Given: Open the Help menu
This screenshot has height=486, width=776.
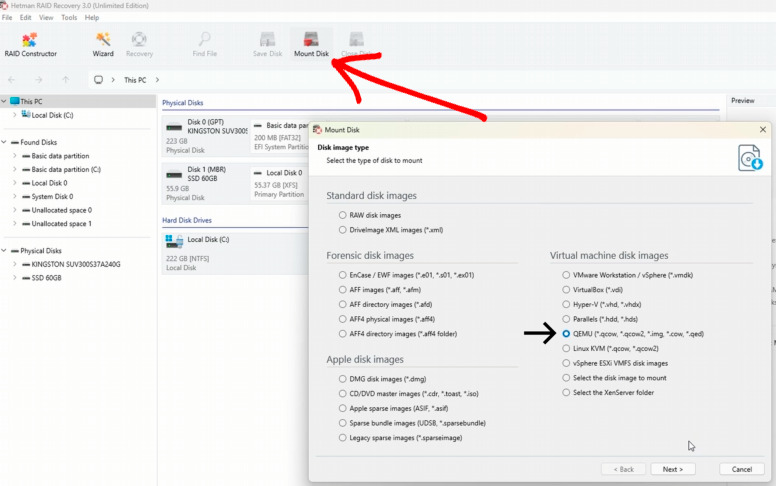Looking at the screenshot, I should (x=92, y=17).
